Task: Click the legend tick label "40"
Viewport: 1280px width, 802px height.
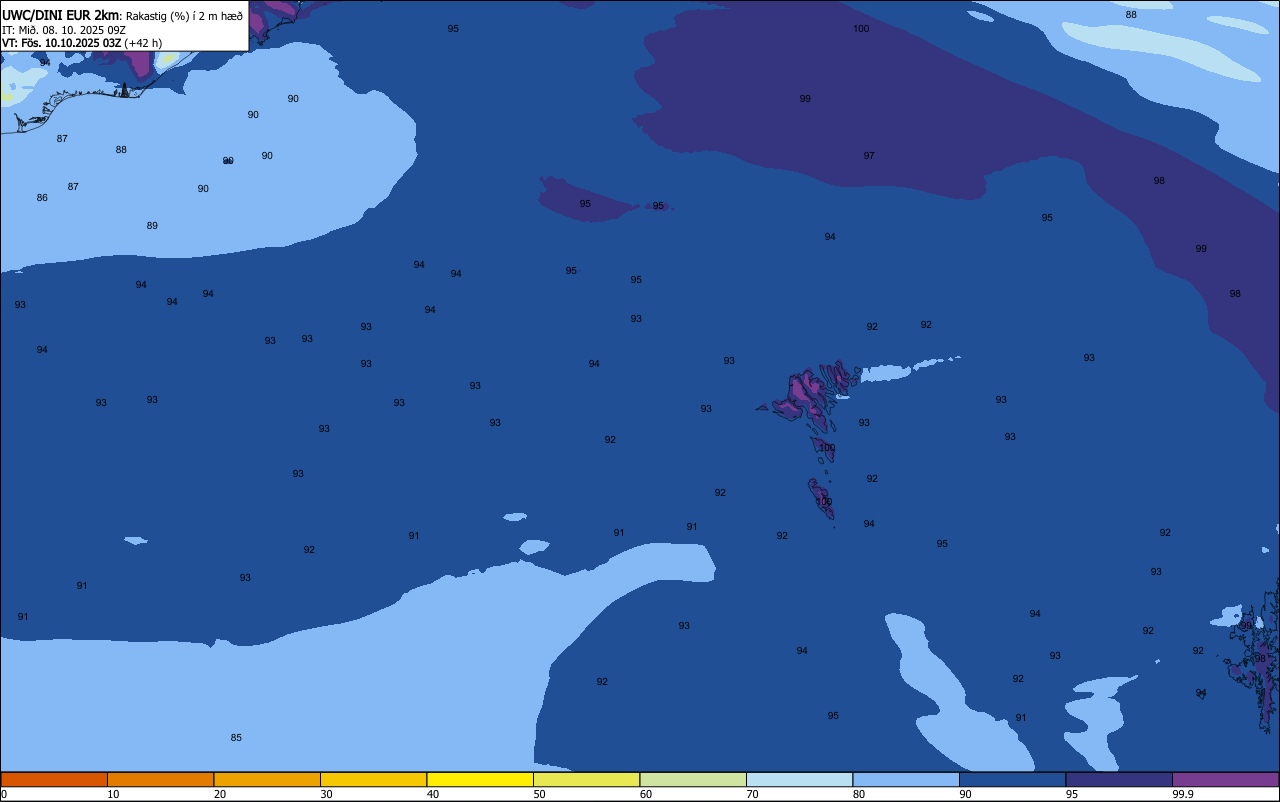Action: (x=433, y=794)
